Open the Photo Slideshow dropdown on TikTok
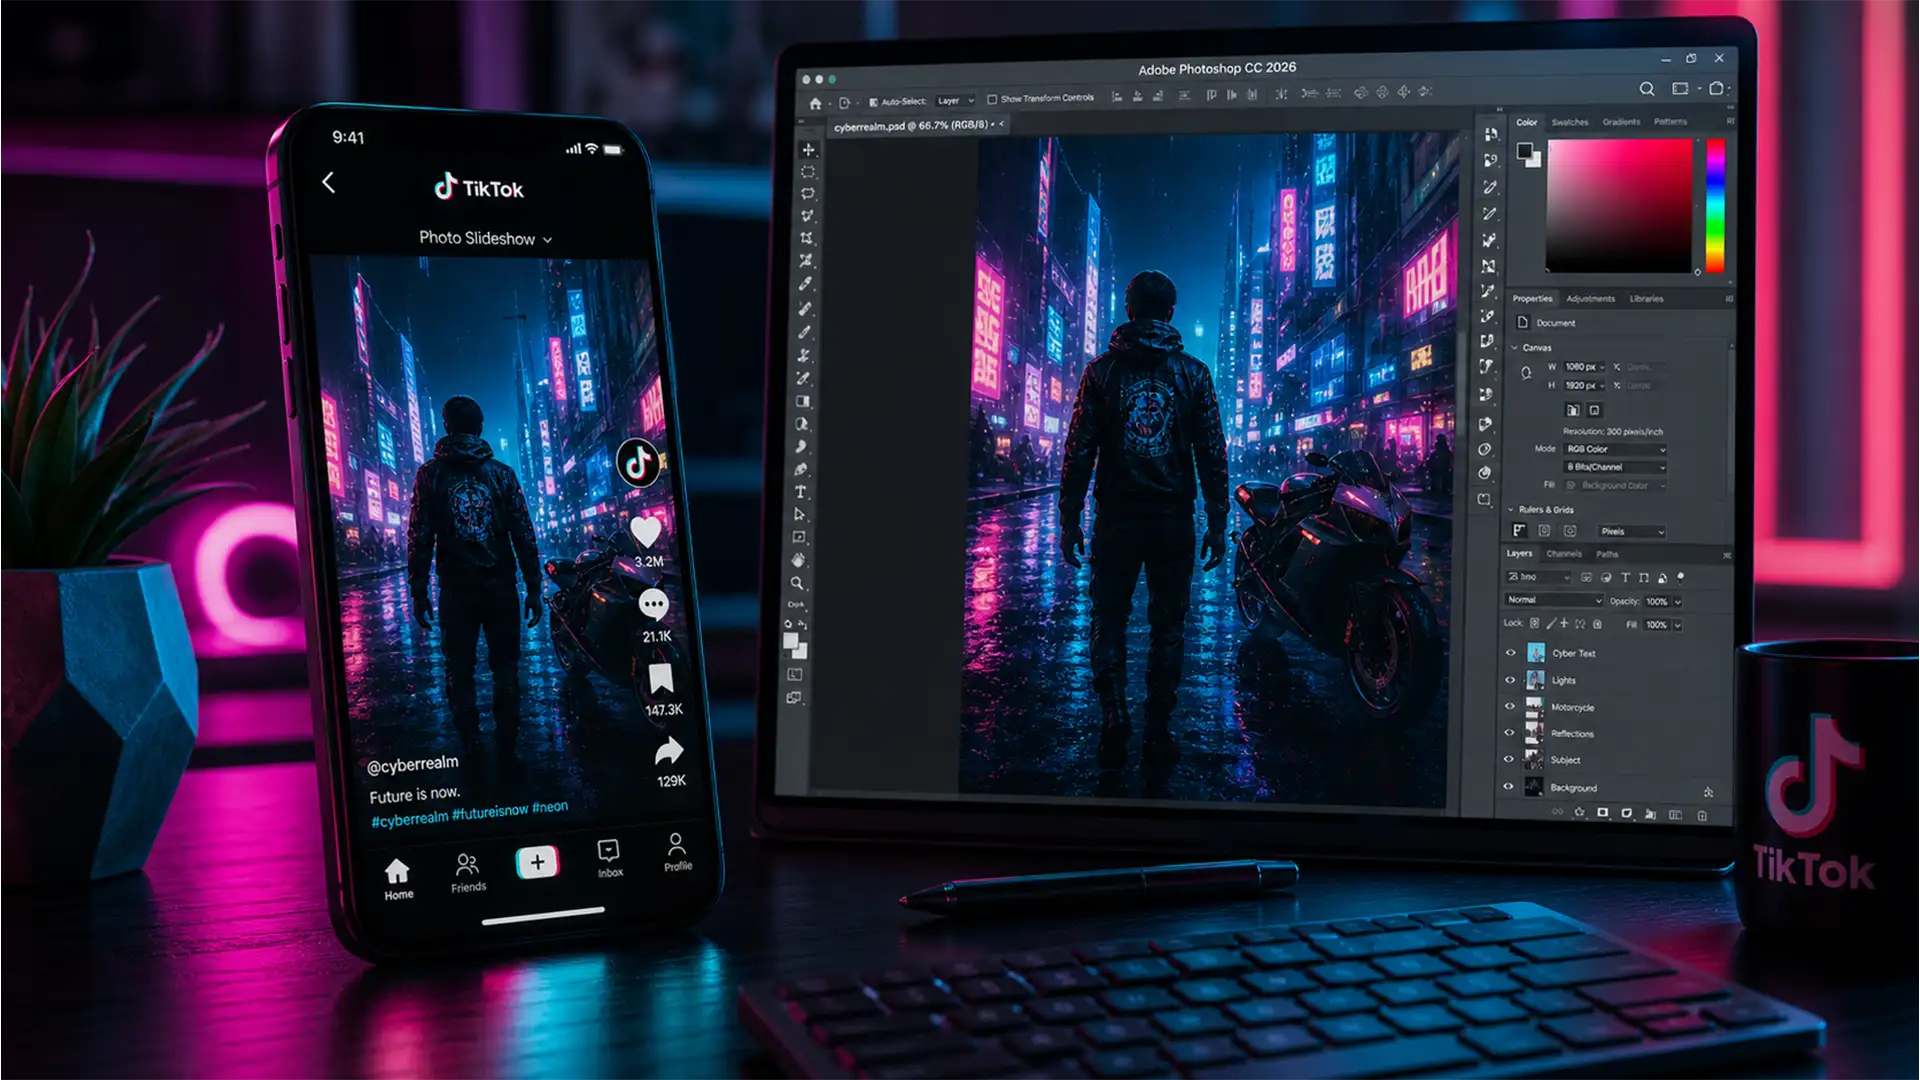This screenshot has height=1080, width=1920. [485, 238]
